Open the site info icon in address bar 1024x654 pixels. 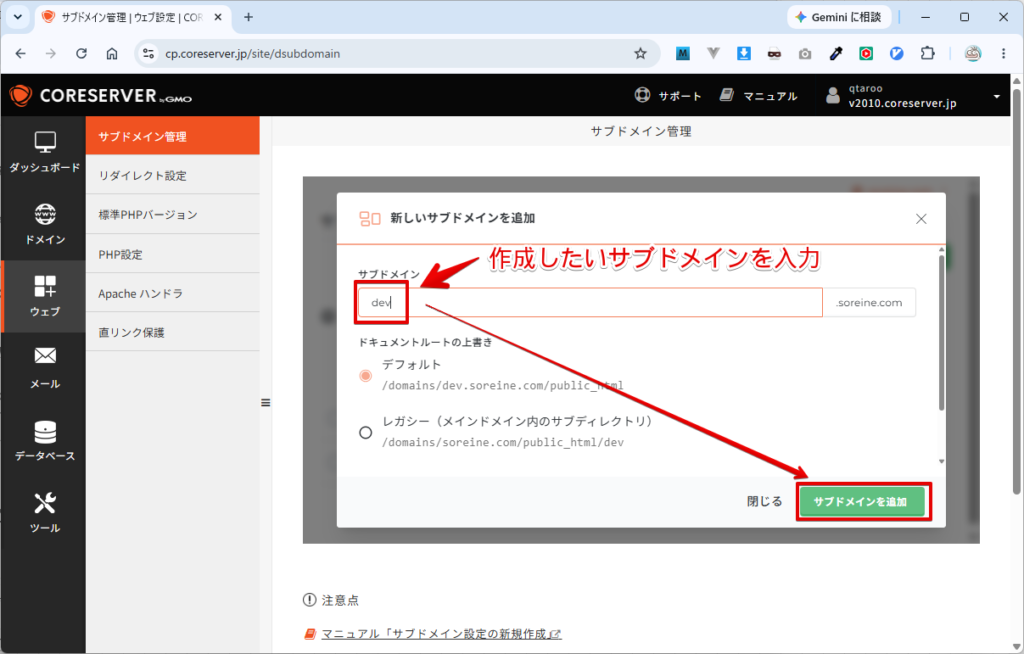click(149, 54)
